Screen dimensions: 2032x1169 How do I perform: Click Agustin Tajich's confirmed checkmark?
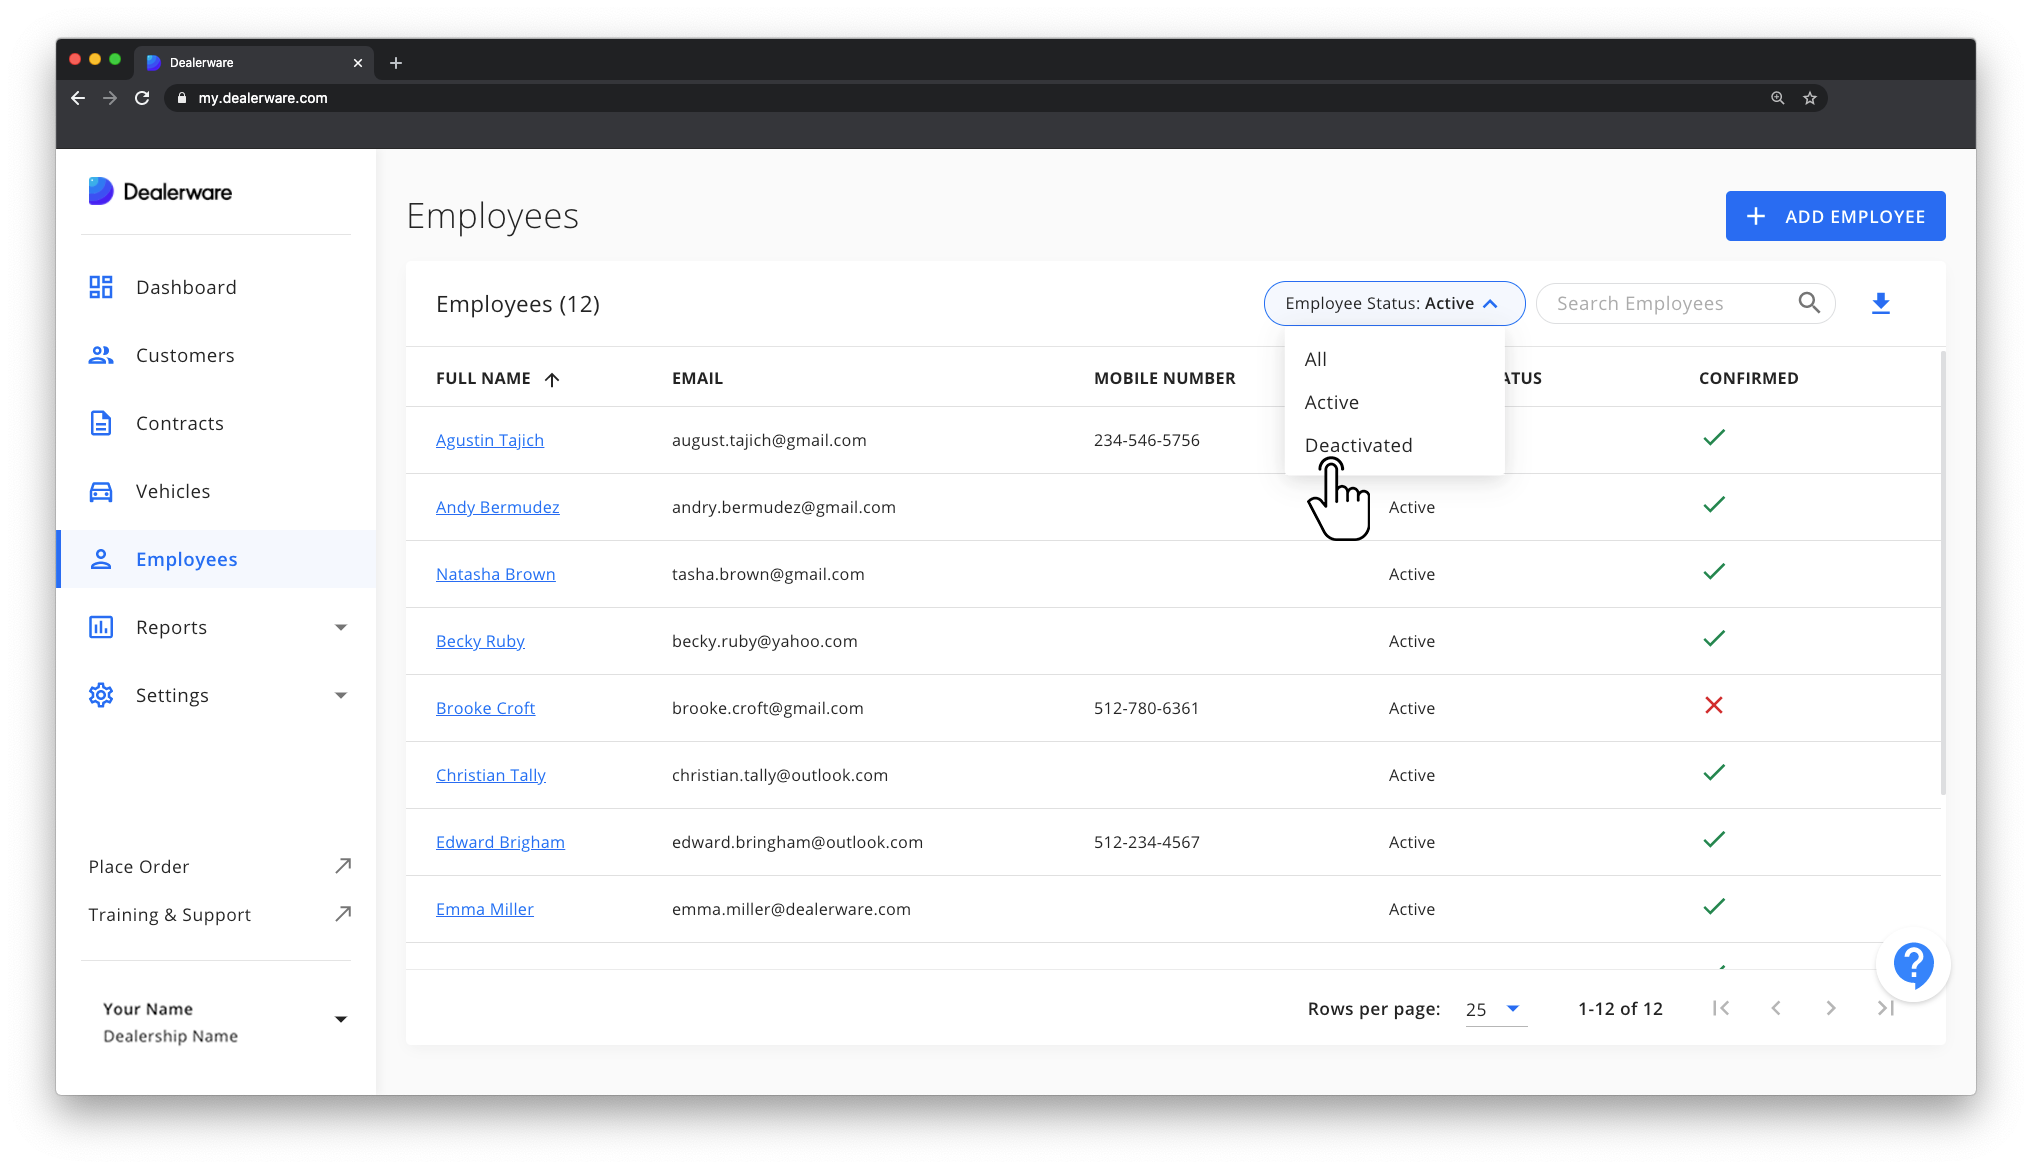1714,438
